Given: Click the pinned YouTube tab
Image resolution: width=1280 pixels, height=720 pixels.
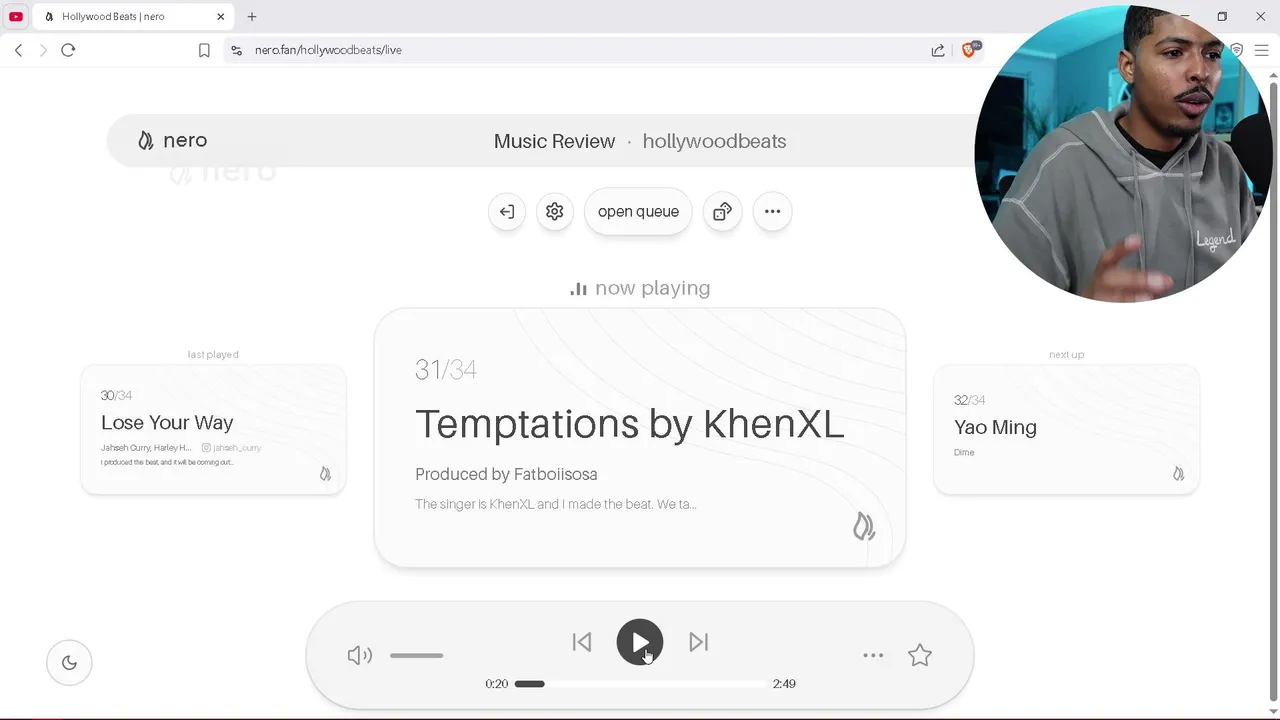Looking at the screenshot, I should pyautogui.click(x=16, y=16).
